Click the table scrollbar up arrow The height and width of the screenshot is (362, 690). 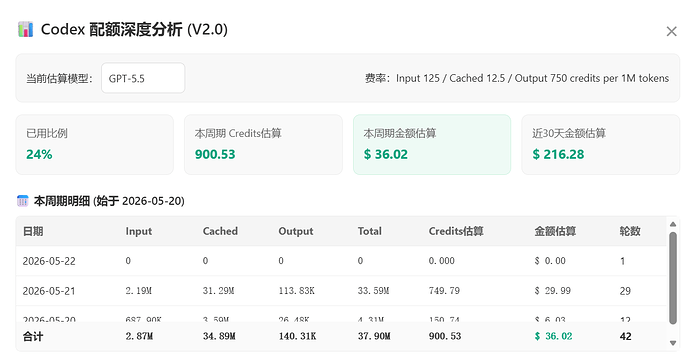click(x=673, y=224)
